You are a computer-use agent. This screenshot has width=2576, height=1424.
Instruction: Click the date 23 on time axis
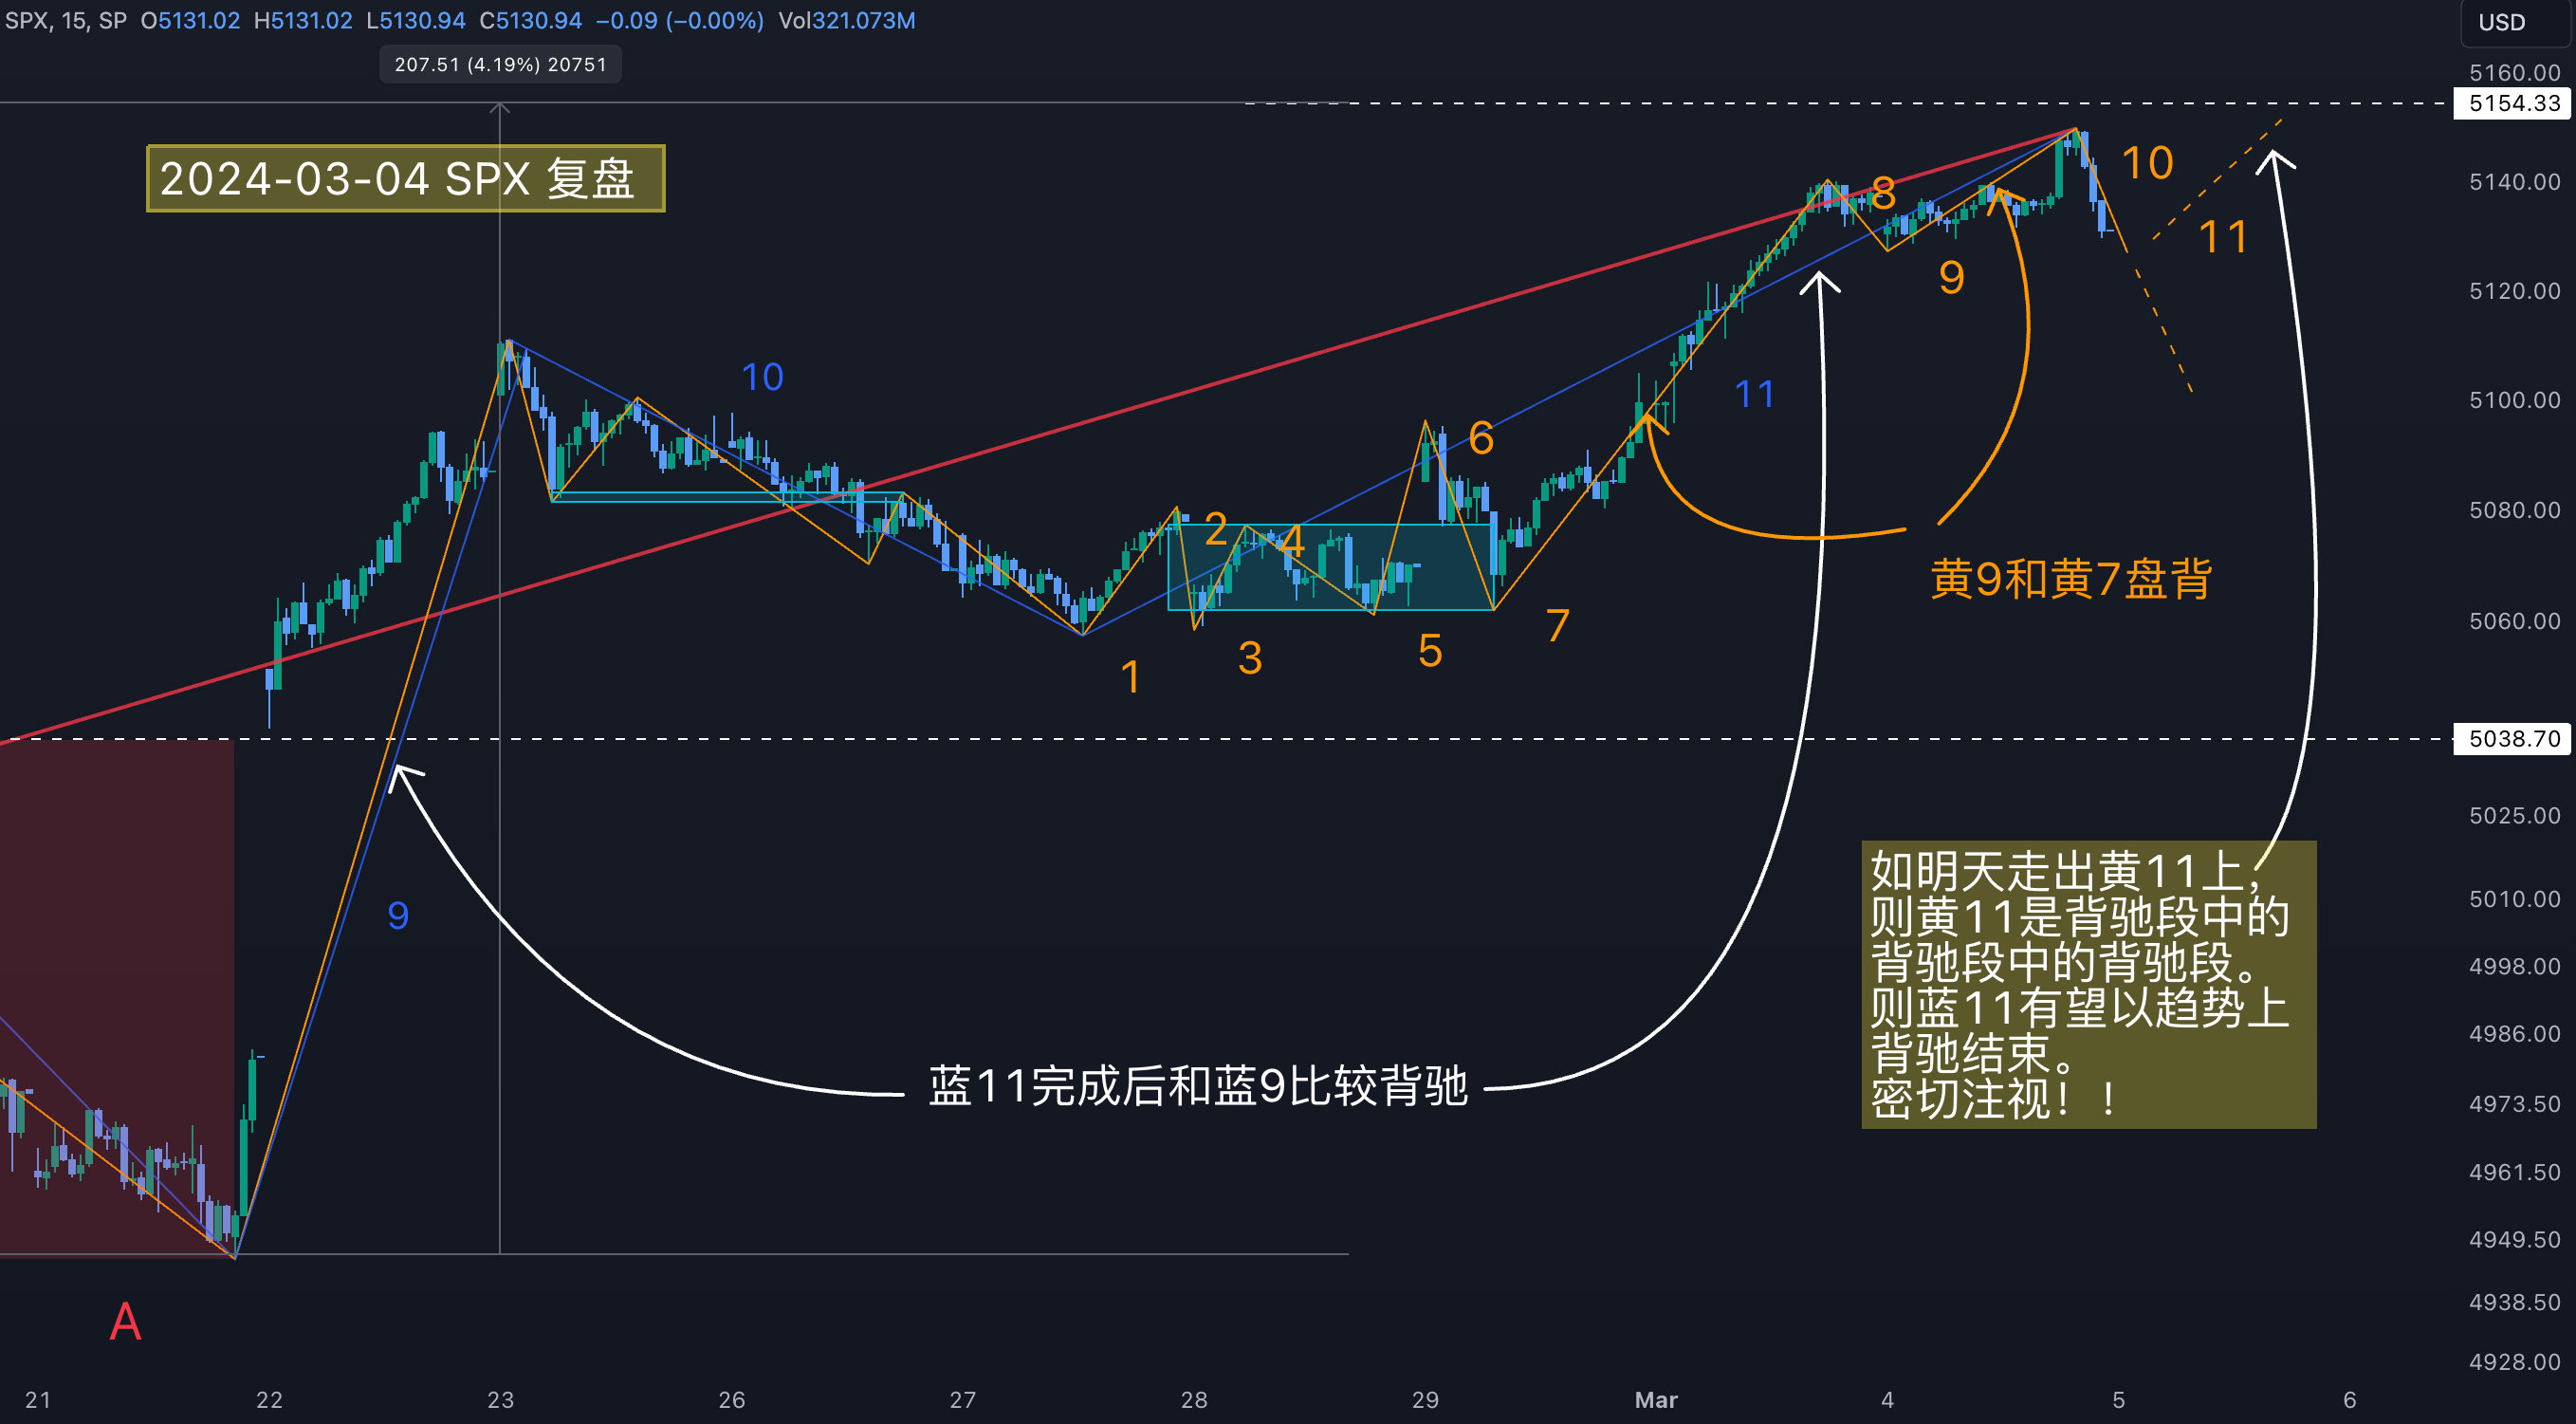click(x=500, y=1400)
